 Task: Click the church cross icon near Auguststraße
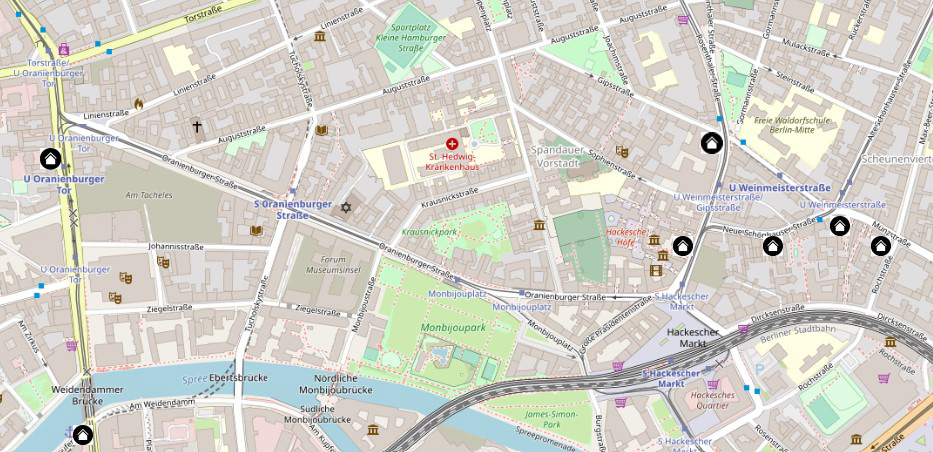point(197,127)
